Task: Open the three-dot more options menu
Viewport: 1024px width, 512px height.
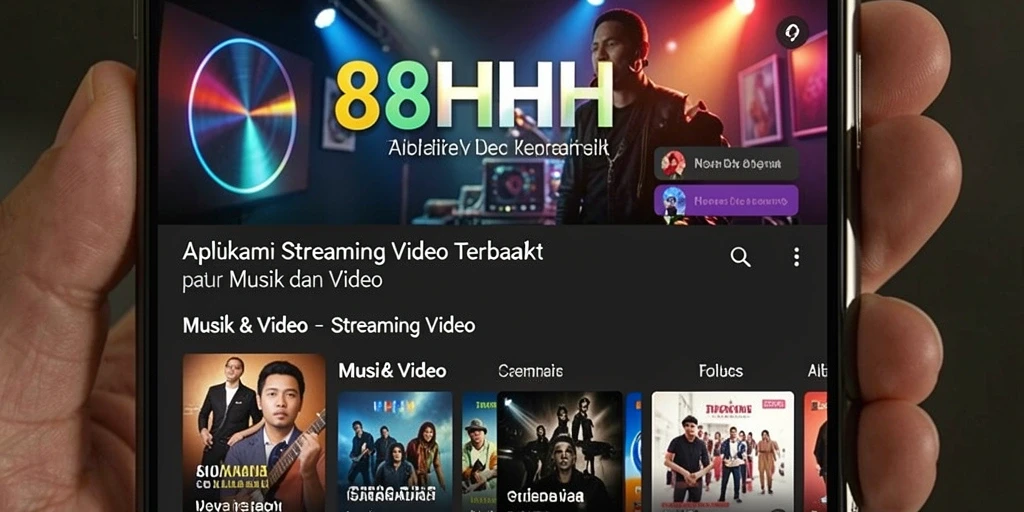Action: 796,257
